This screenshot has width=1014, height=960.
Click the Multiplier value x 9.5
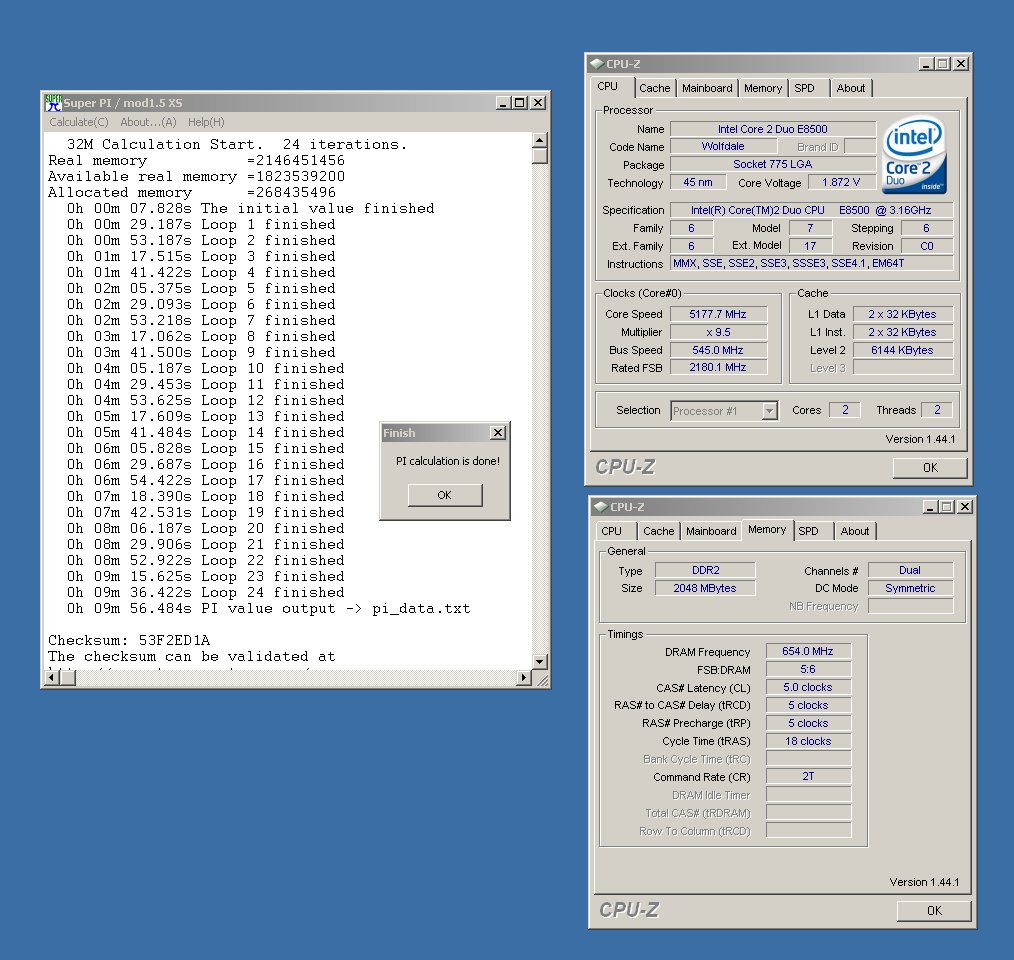(x=718, y=333)
